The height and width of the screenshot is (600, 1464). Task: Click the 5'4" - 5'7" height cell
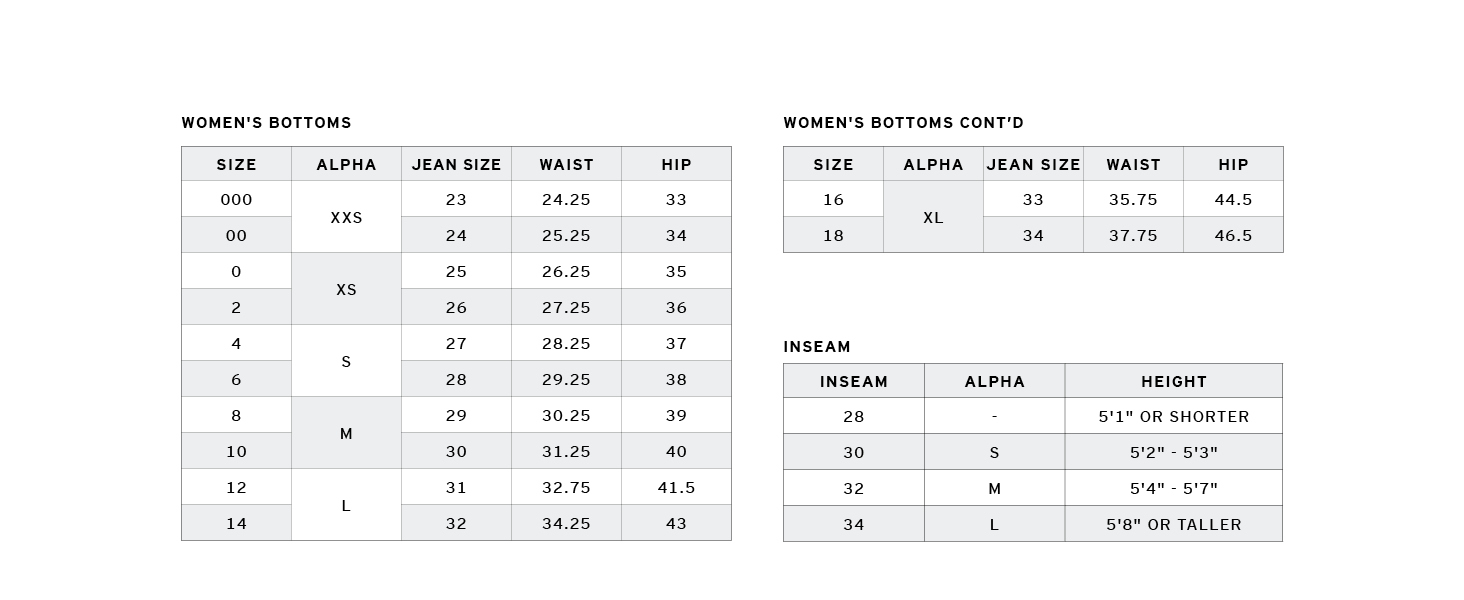[x=1173, y=488]
